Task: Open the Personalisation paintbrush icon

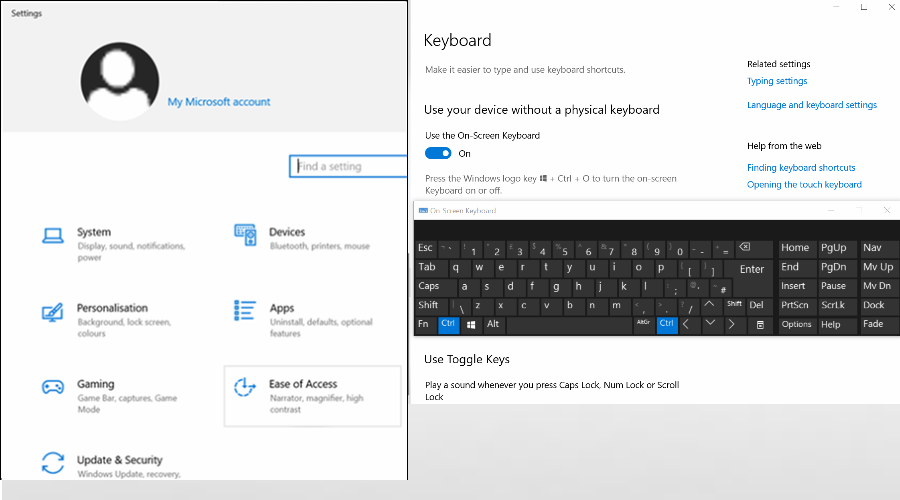Action: [x=52, y=313]
